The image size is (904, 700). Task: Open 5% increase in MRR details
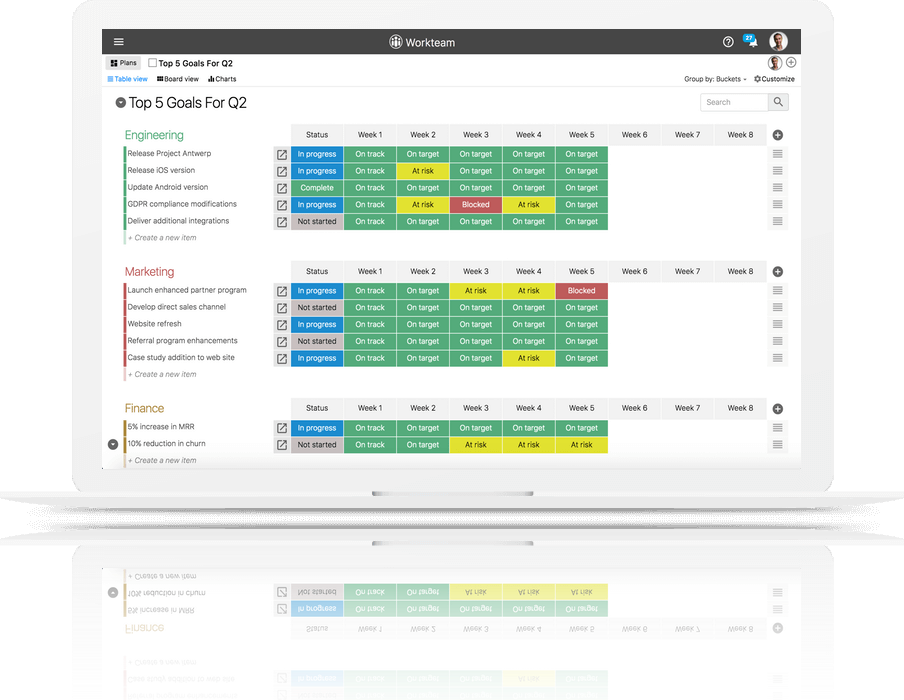pos(282,428)
